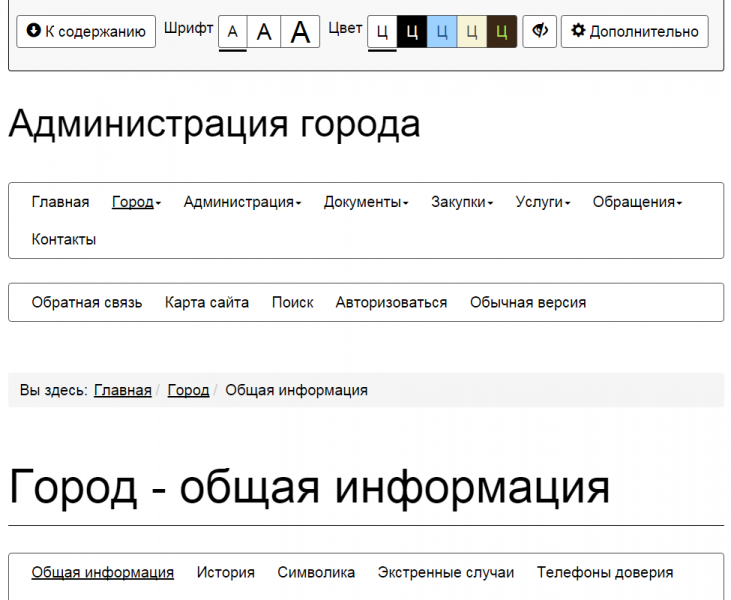The height and width of the screenshot is (600, 731).
Task: Click 'Главная' in the breadcrumb trail
Action: [x=123, y=390]
